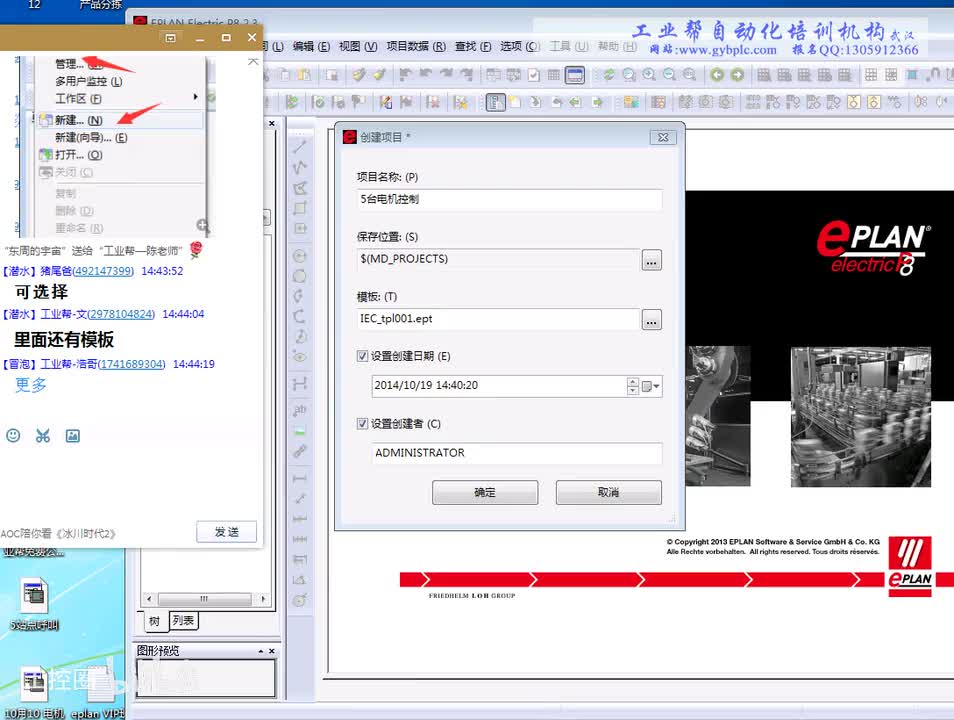
Task: Open the eplan VIP desktop icon
Action: click(99, 693)
